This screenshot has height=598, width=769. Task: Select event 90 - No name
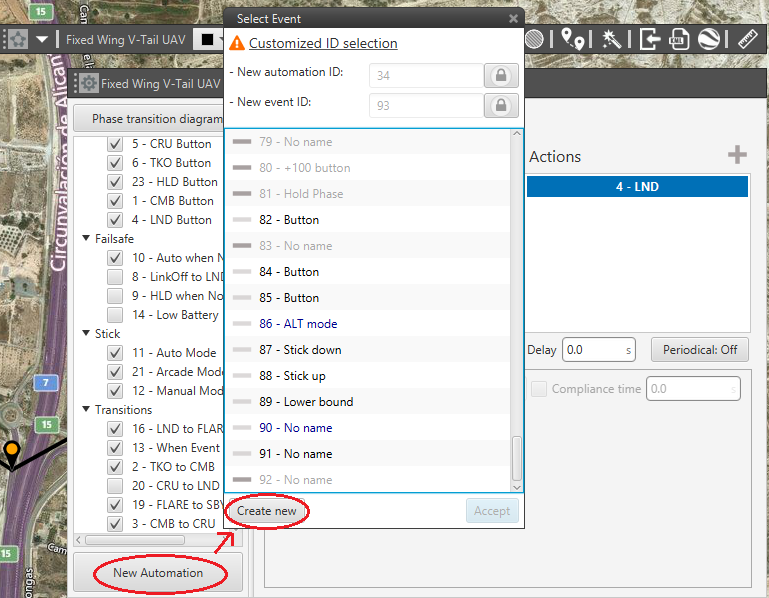pyautogui.click(x=368, y=428)
